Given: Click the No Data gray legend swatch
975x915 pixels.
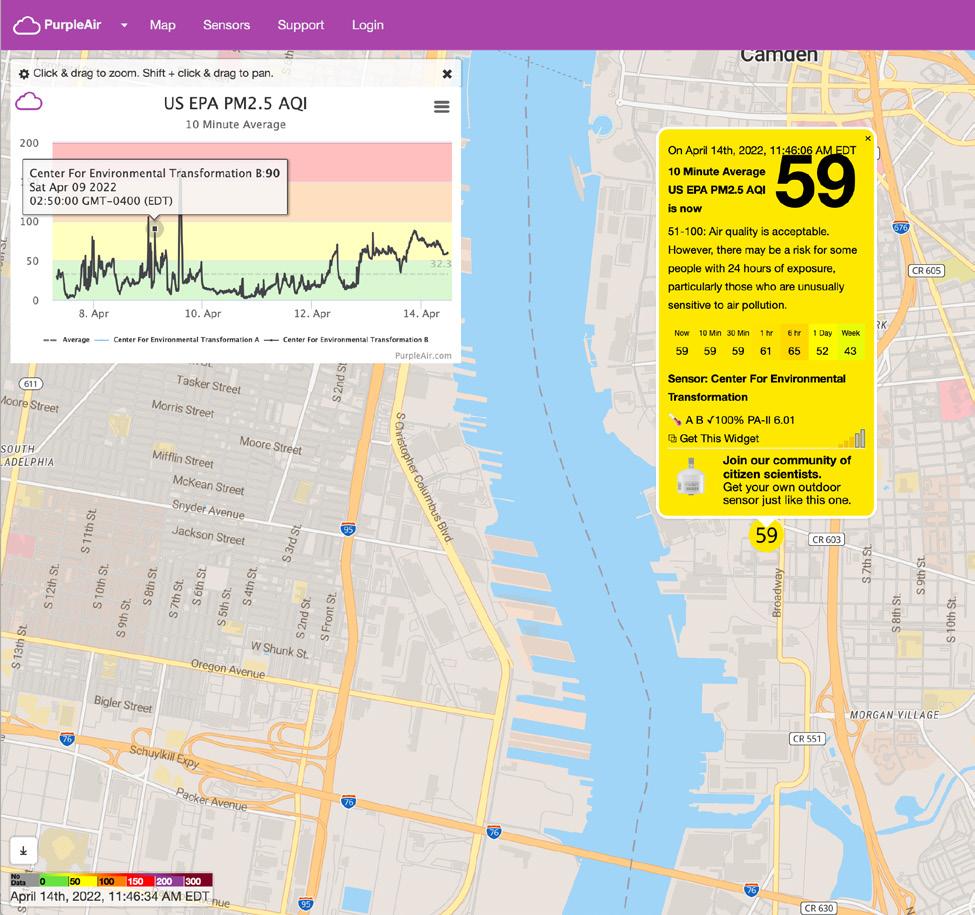Looking at the screenshot, I should [x=24, y=880].
